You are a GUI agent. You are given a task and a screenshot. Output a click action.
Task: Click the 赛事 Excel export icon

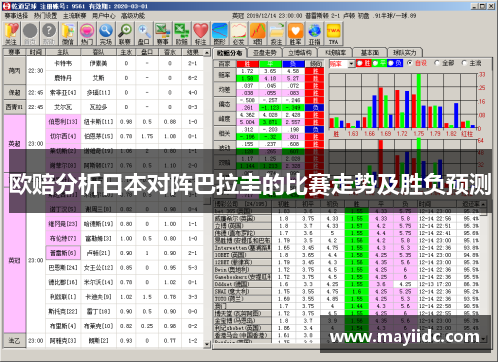pyautogui.click(x=163, y=34)
